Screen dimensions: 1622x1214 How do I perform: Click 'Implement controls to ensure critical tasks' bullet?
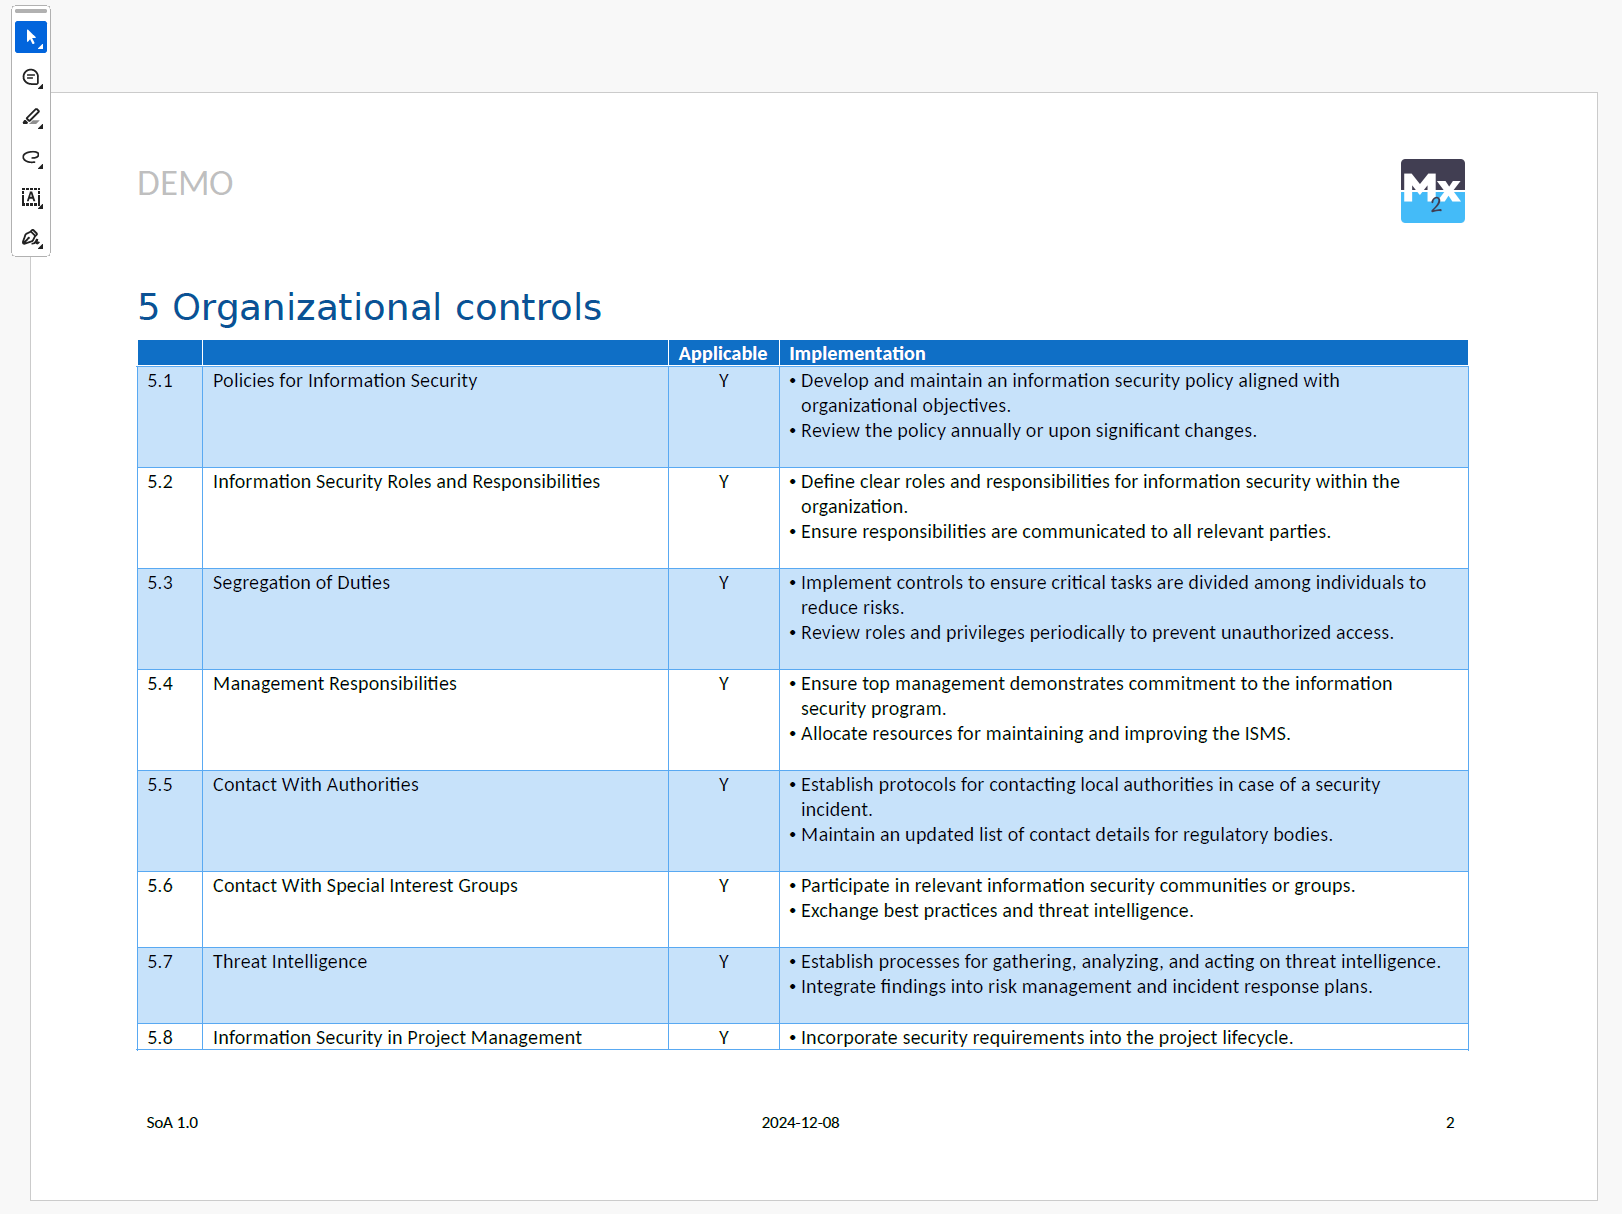[x=1108, y=595]
